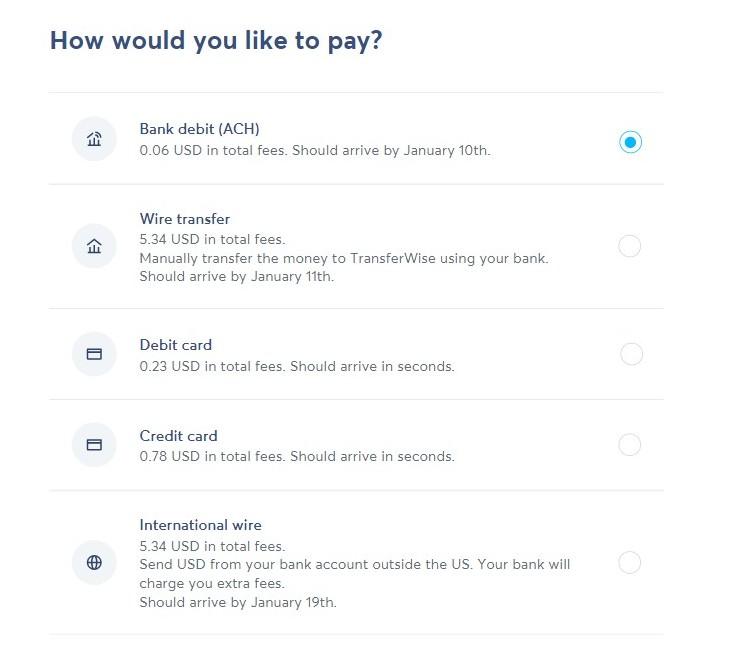Click the "Wire transfer" option title
751x655 pixels.
185,219
